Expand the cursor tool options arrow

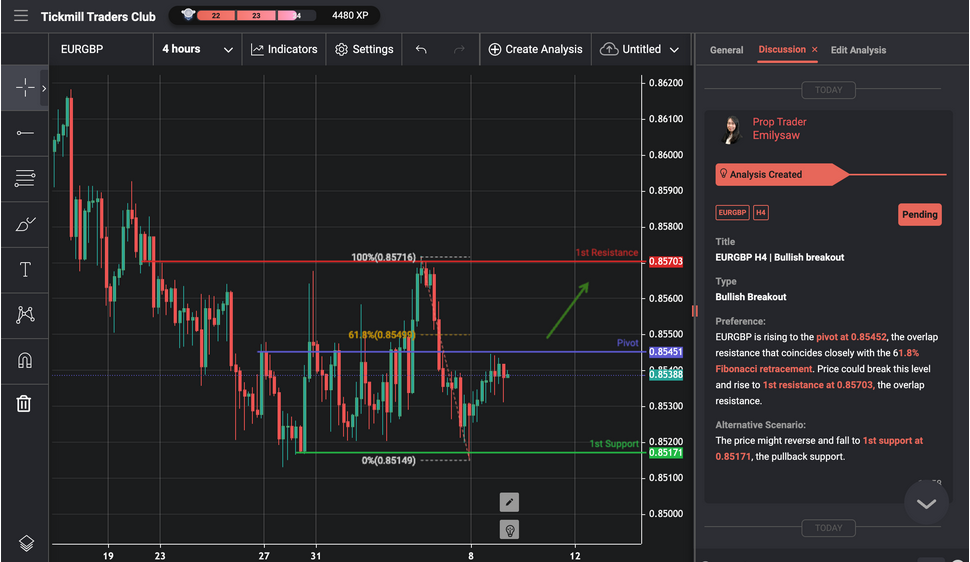pyautogui.click(x=44, y=89)
